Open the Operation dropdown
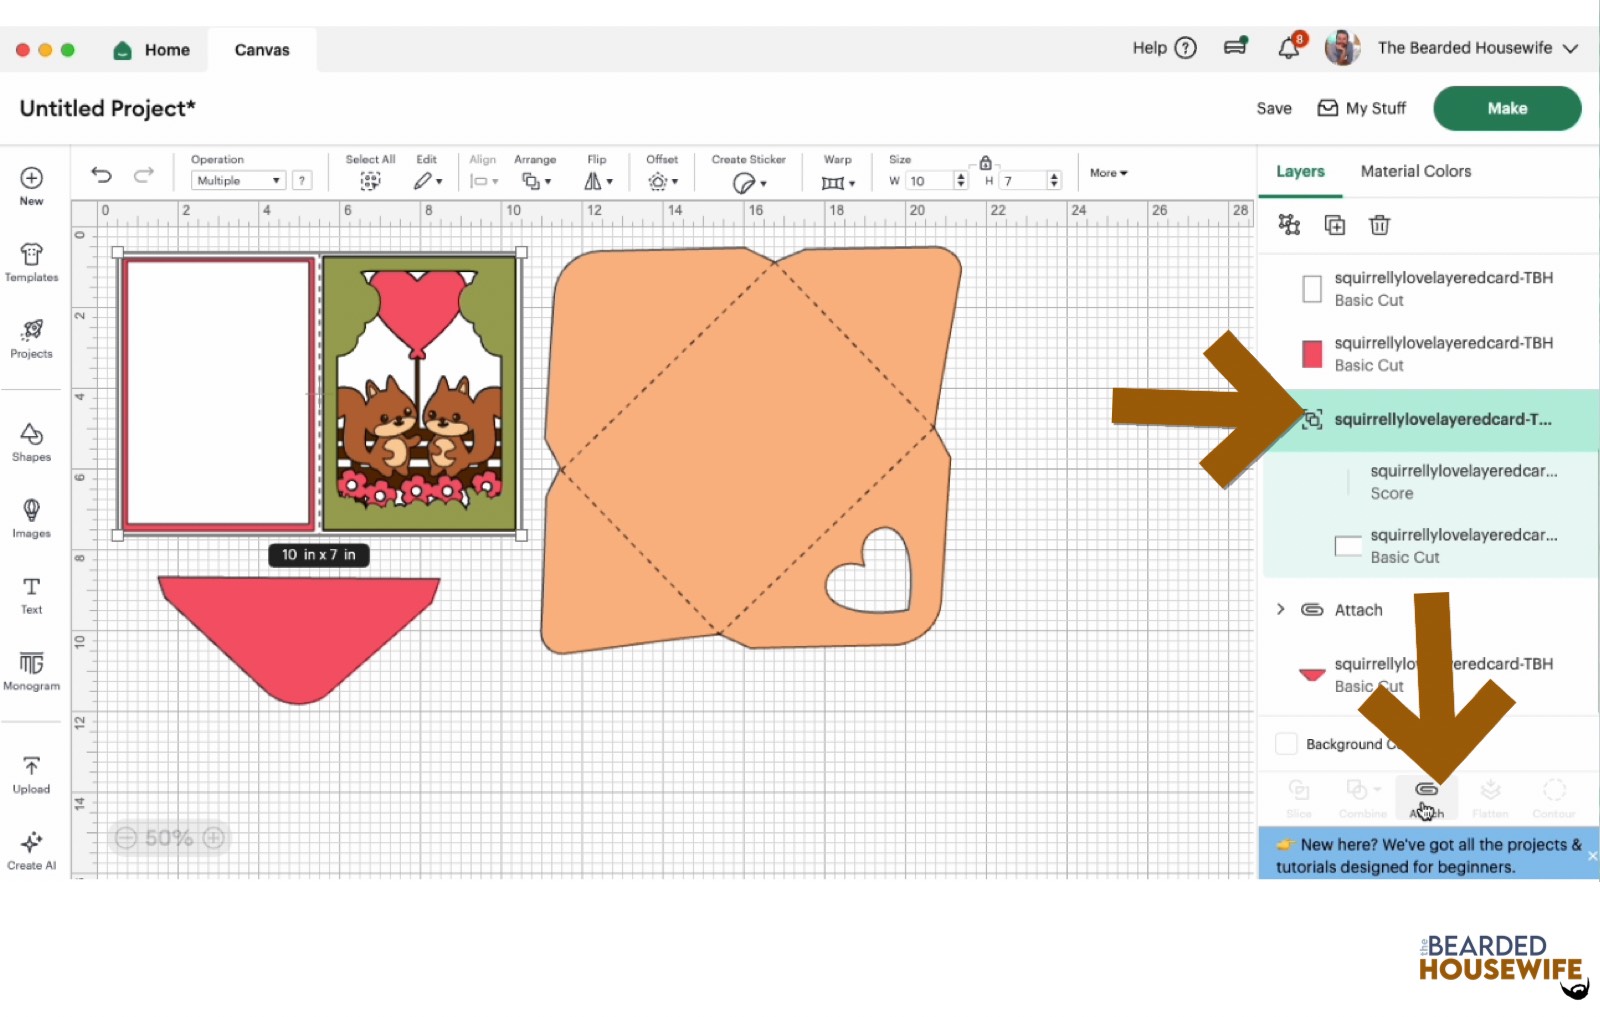 click(x=238, y=181)
